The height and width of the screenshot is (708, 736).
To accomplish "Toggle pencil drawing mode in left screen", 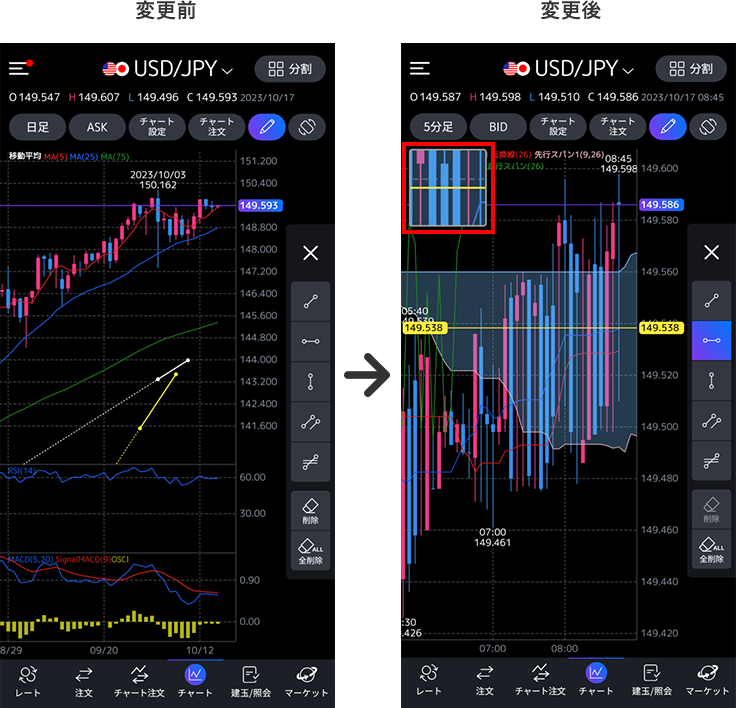I will [x=267, y=127].
